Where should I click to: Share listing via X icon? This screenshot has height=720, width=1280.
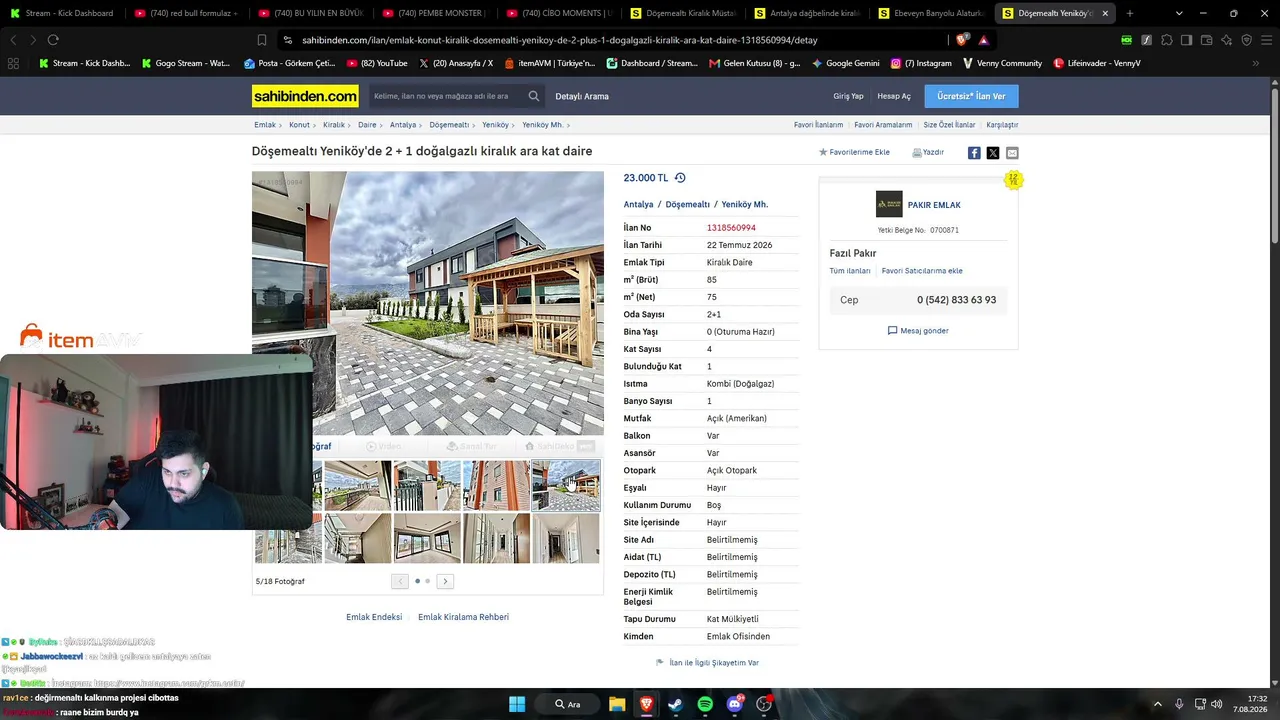pos(993,153)
